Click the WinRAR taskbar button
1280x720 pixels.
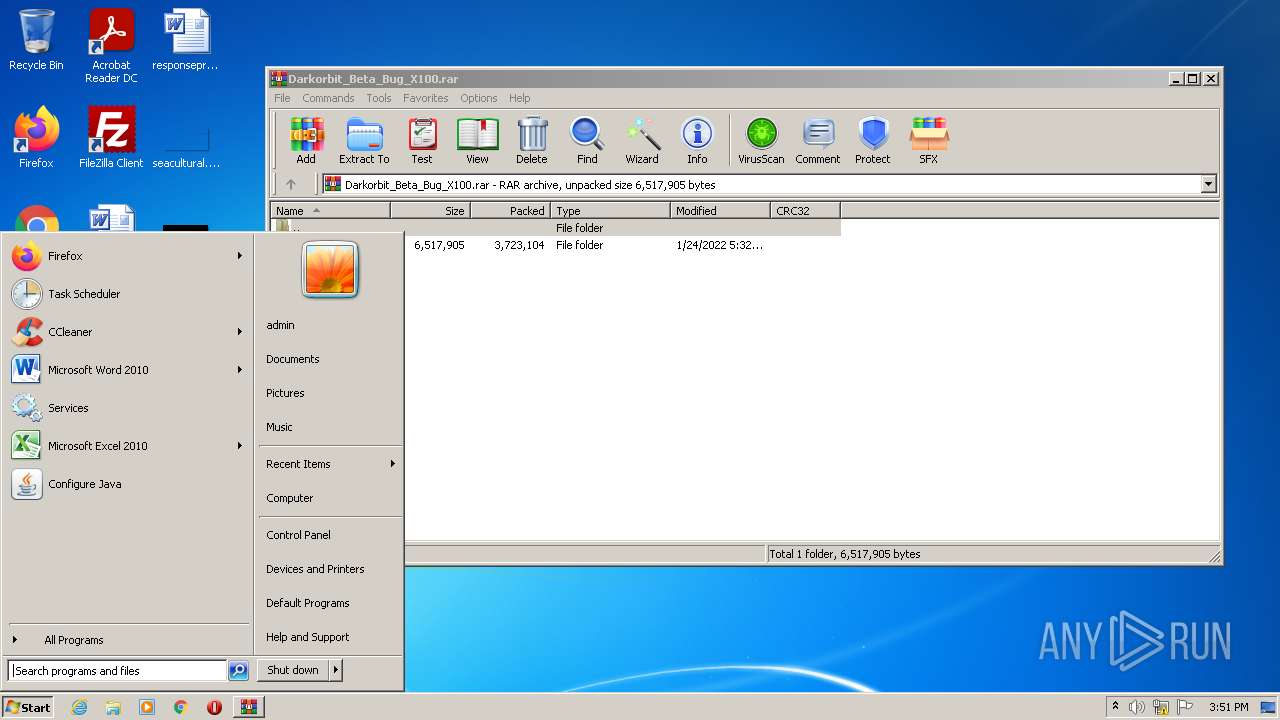[249, 707]
